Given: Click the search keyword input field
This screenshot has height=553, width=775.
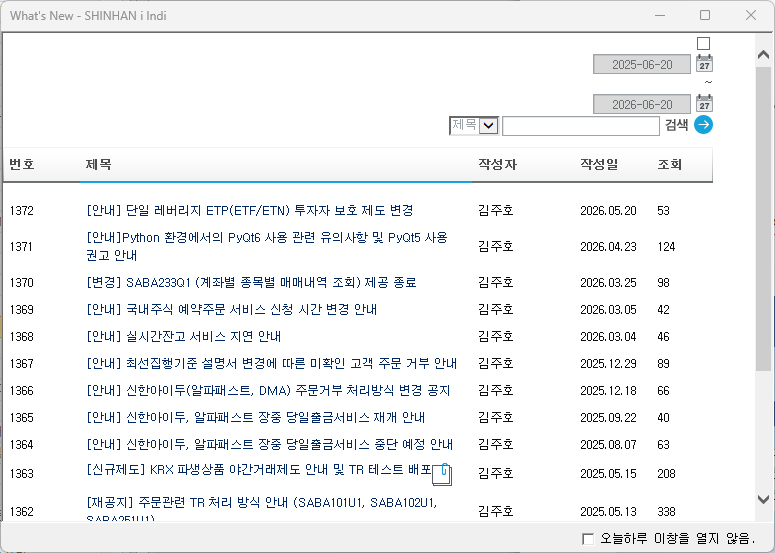Looking at the screenshot, I should pyautogui.click(x=581, y=126).
